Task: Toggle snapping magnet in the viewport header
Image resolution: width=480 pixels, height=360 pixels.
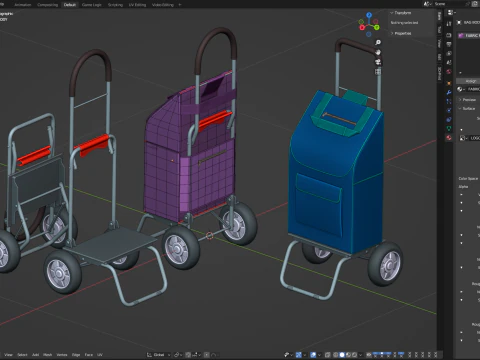Action: coord(188,355)
